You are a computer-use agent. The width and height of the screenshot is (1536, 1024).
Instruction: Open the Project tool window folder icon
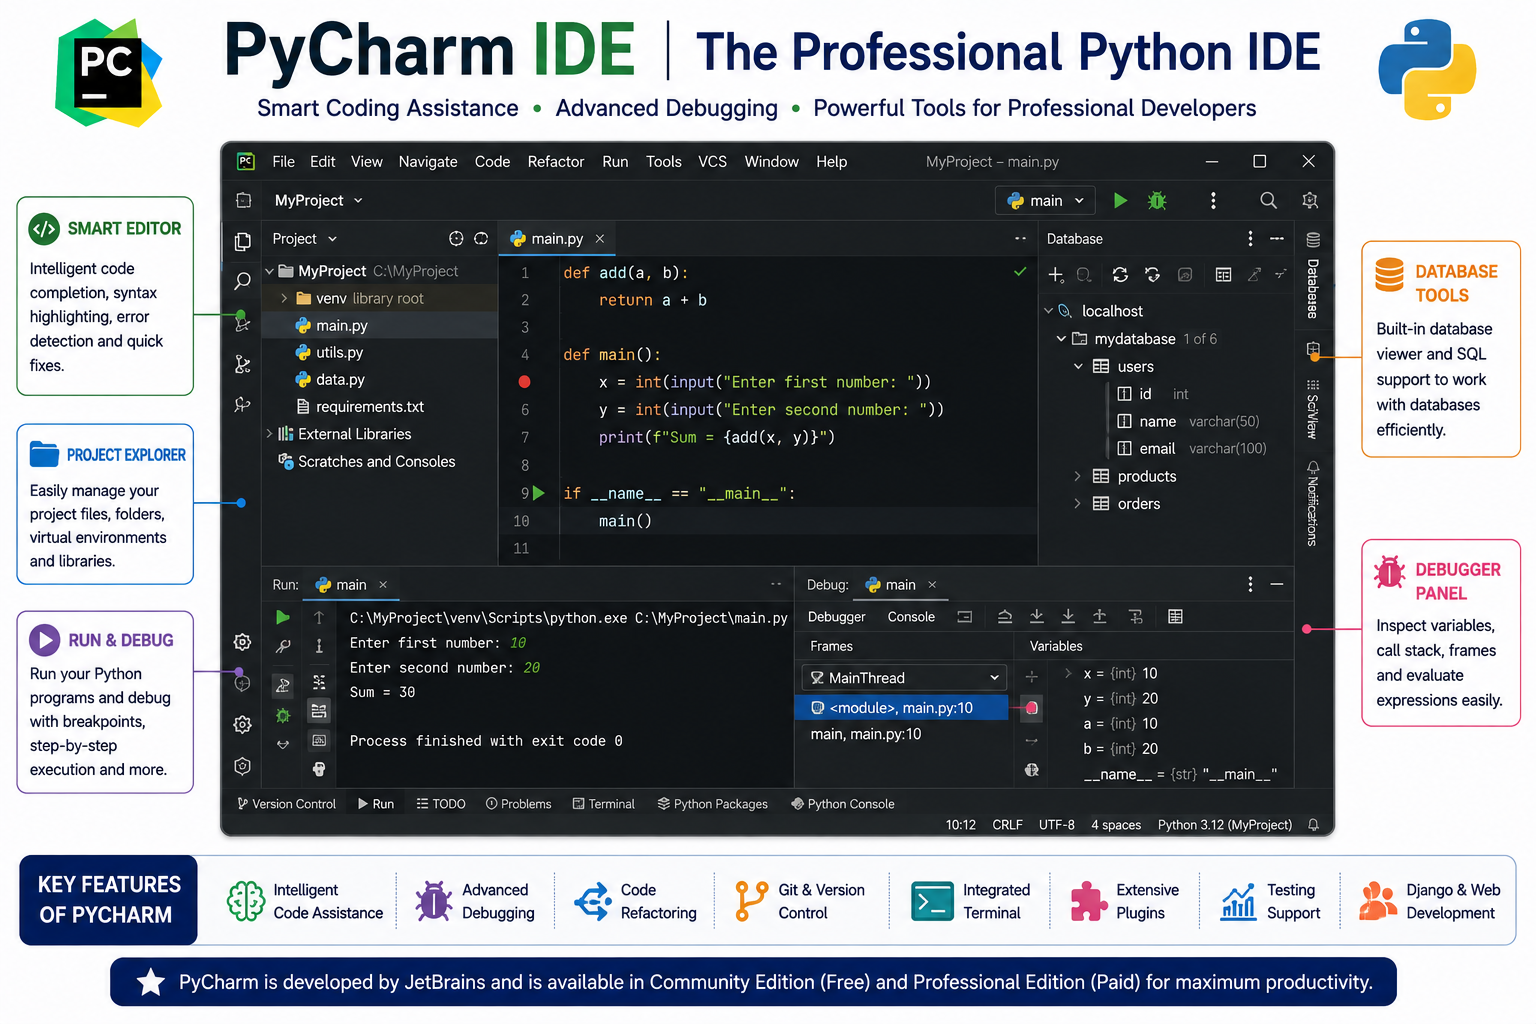click(x=242, y=241)
